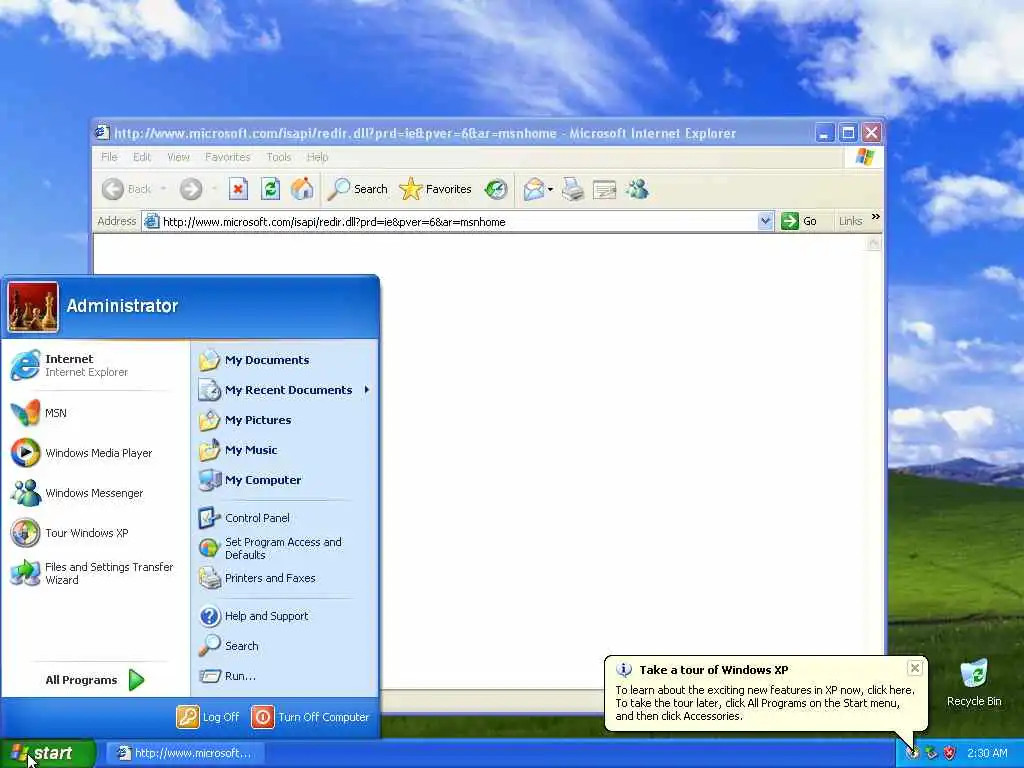Open the Tools menu
Viewport: 1024px width, 768px height.
click(278, 157)
